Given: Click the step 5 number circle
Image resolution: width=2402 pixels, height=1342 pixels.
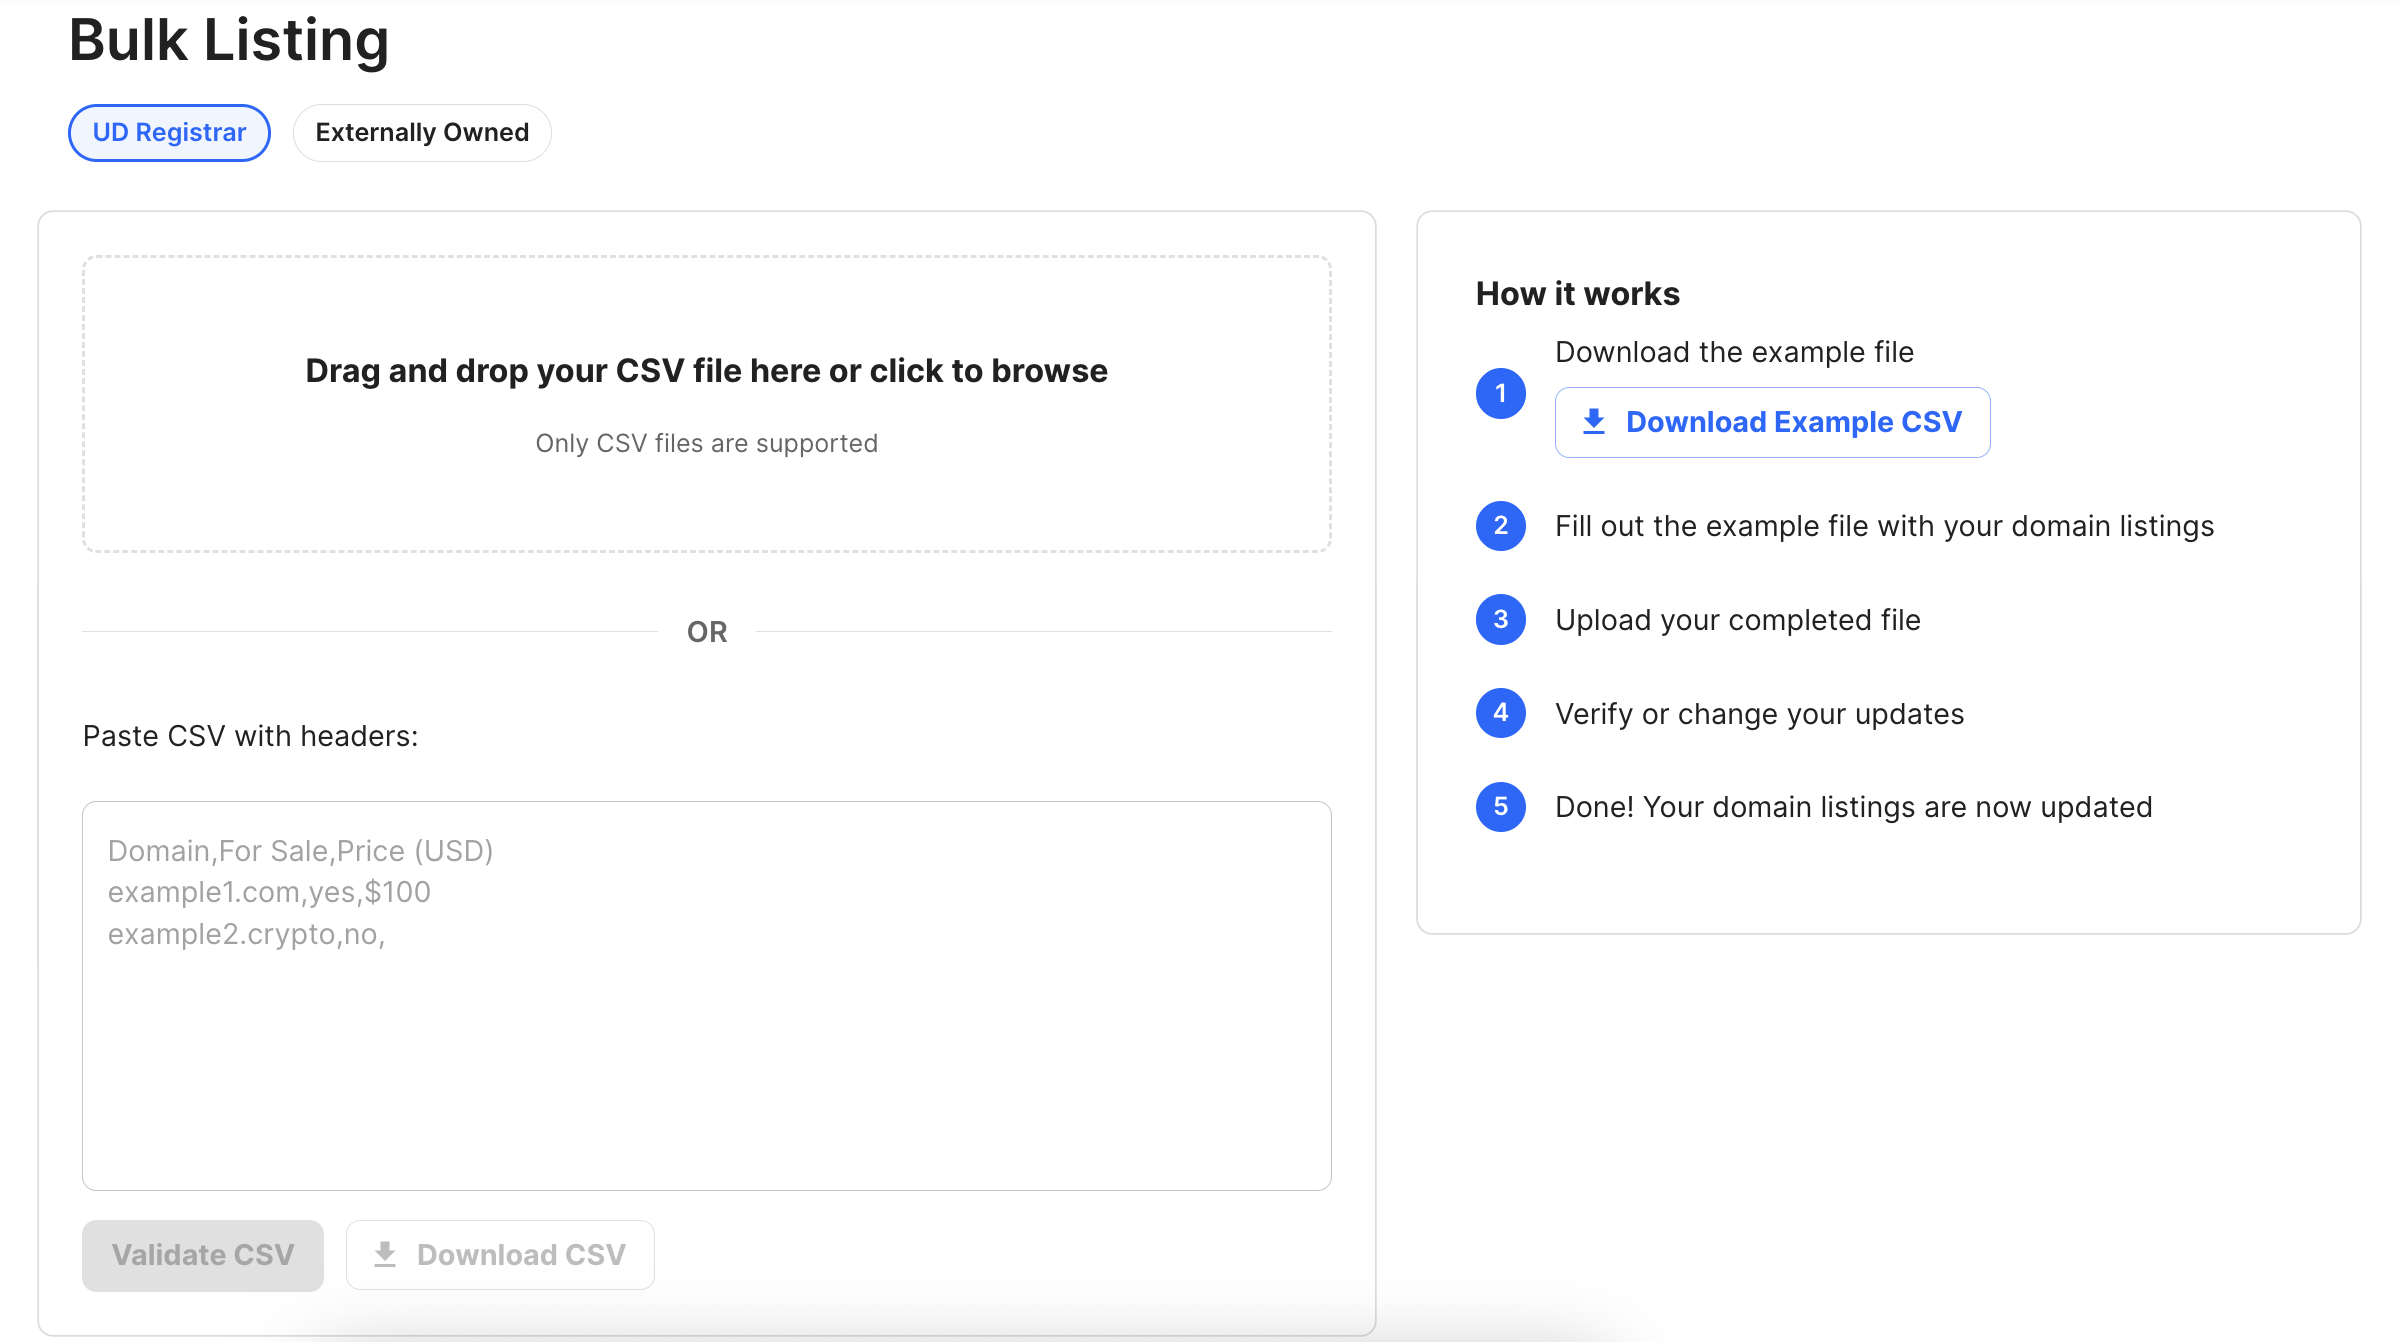Looking at the screenshot, I should click(x=1500, y=807).
